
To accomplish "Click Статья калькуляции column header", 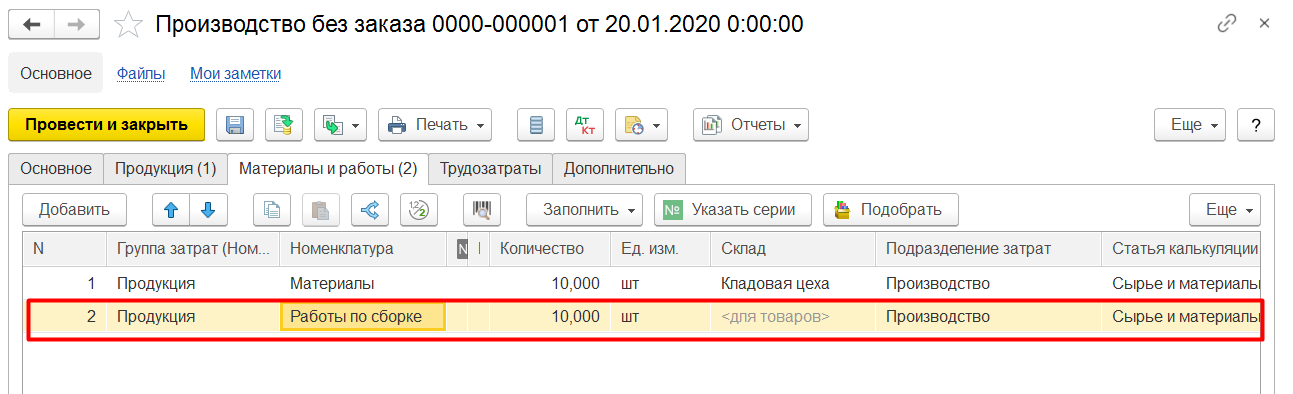I will point(1181,248).
